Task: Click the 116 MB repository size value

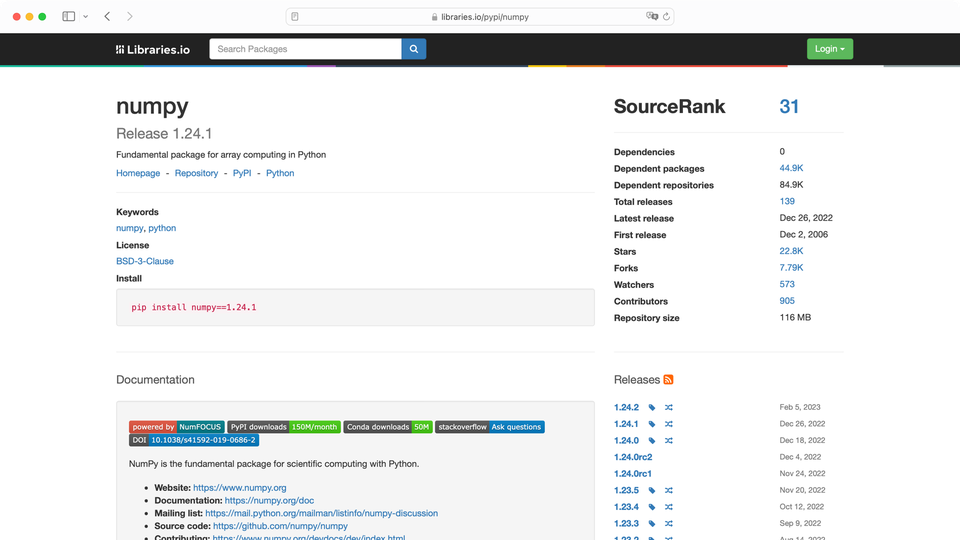Action: tap(795, 317)
